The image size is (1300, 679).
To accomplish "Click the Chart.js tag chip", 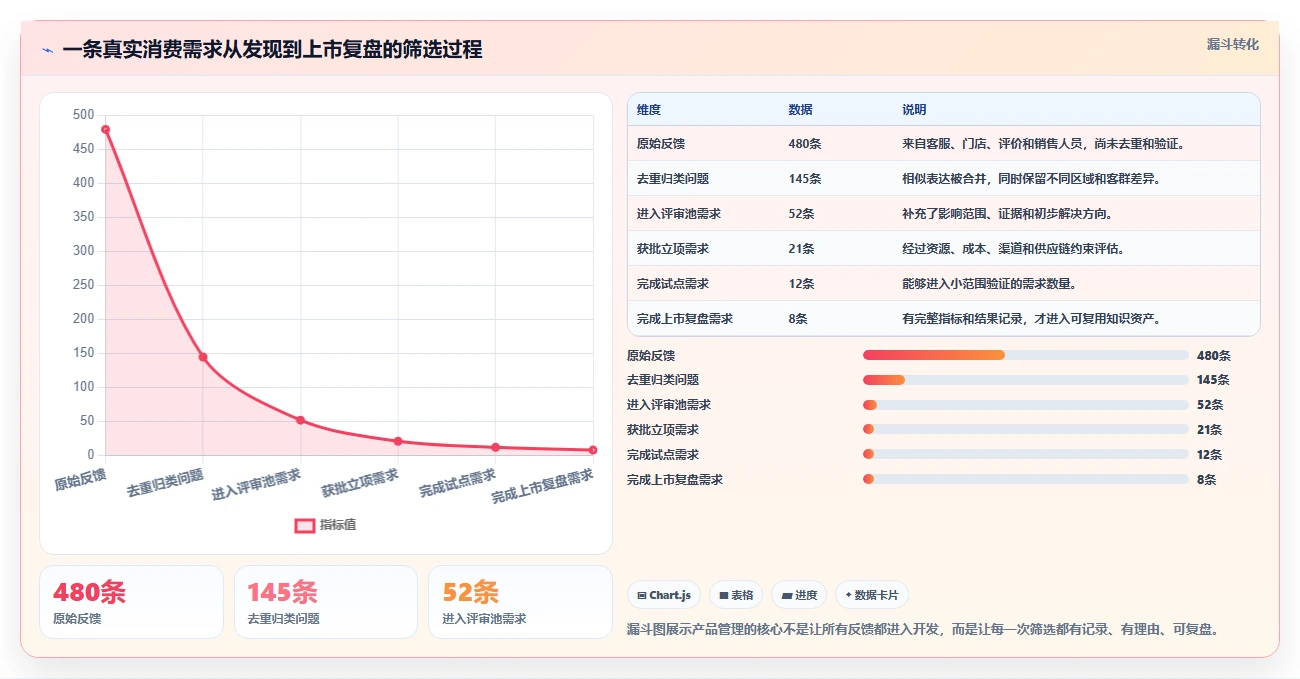I will [x=665, y=595].
